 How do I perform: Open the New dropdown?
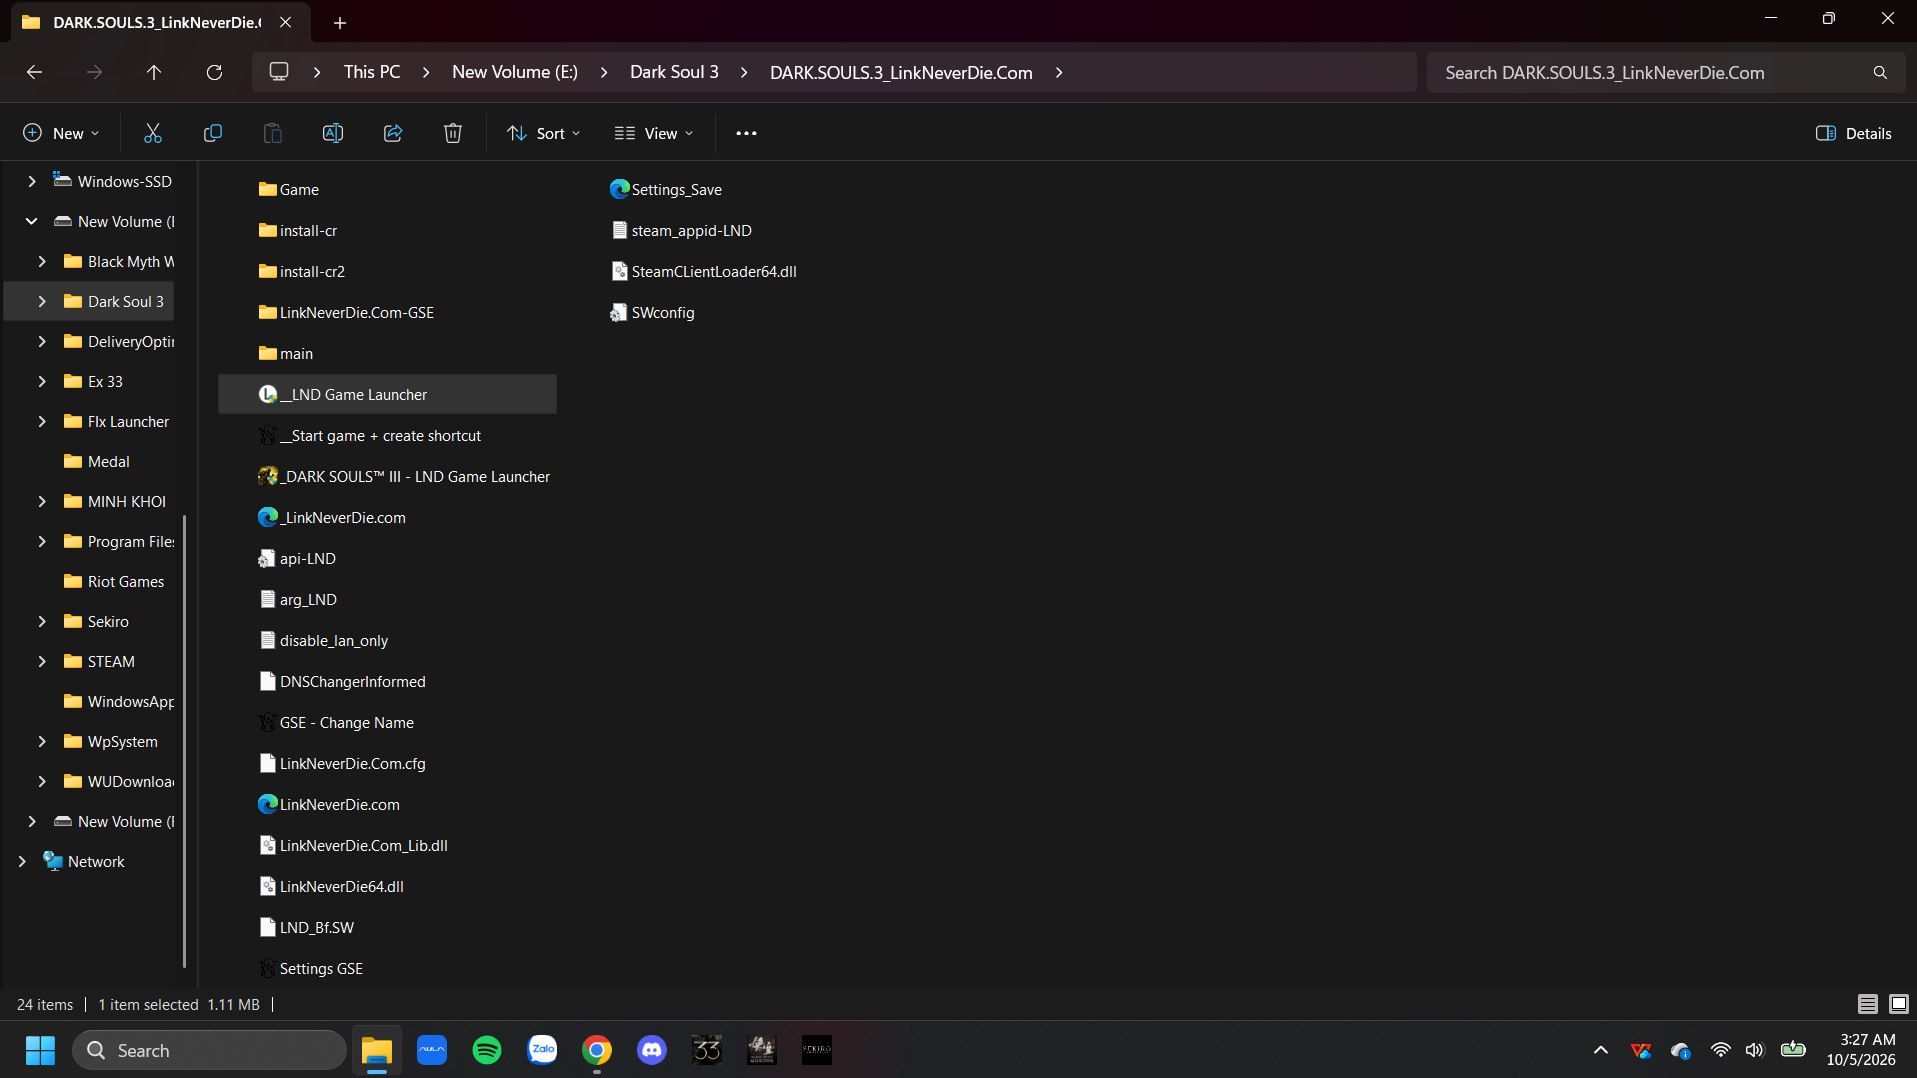(61, 133)
